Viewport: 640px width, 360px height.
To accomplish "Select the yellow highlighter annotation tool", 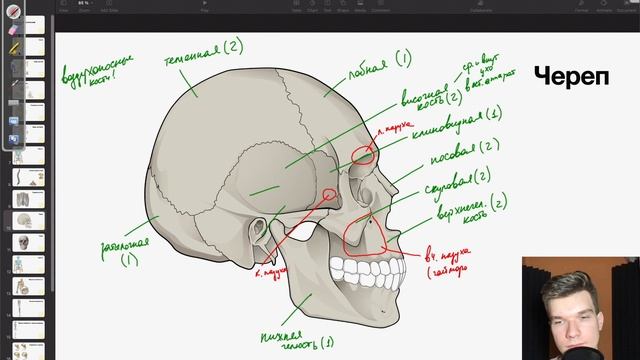I will tap(13, 49).
